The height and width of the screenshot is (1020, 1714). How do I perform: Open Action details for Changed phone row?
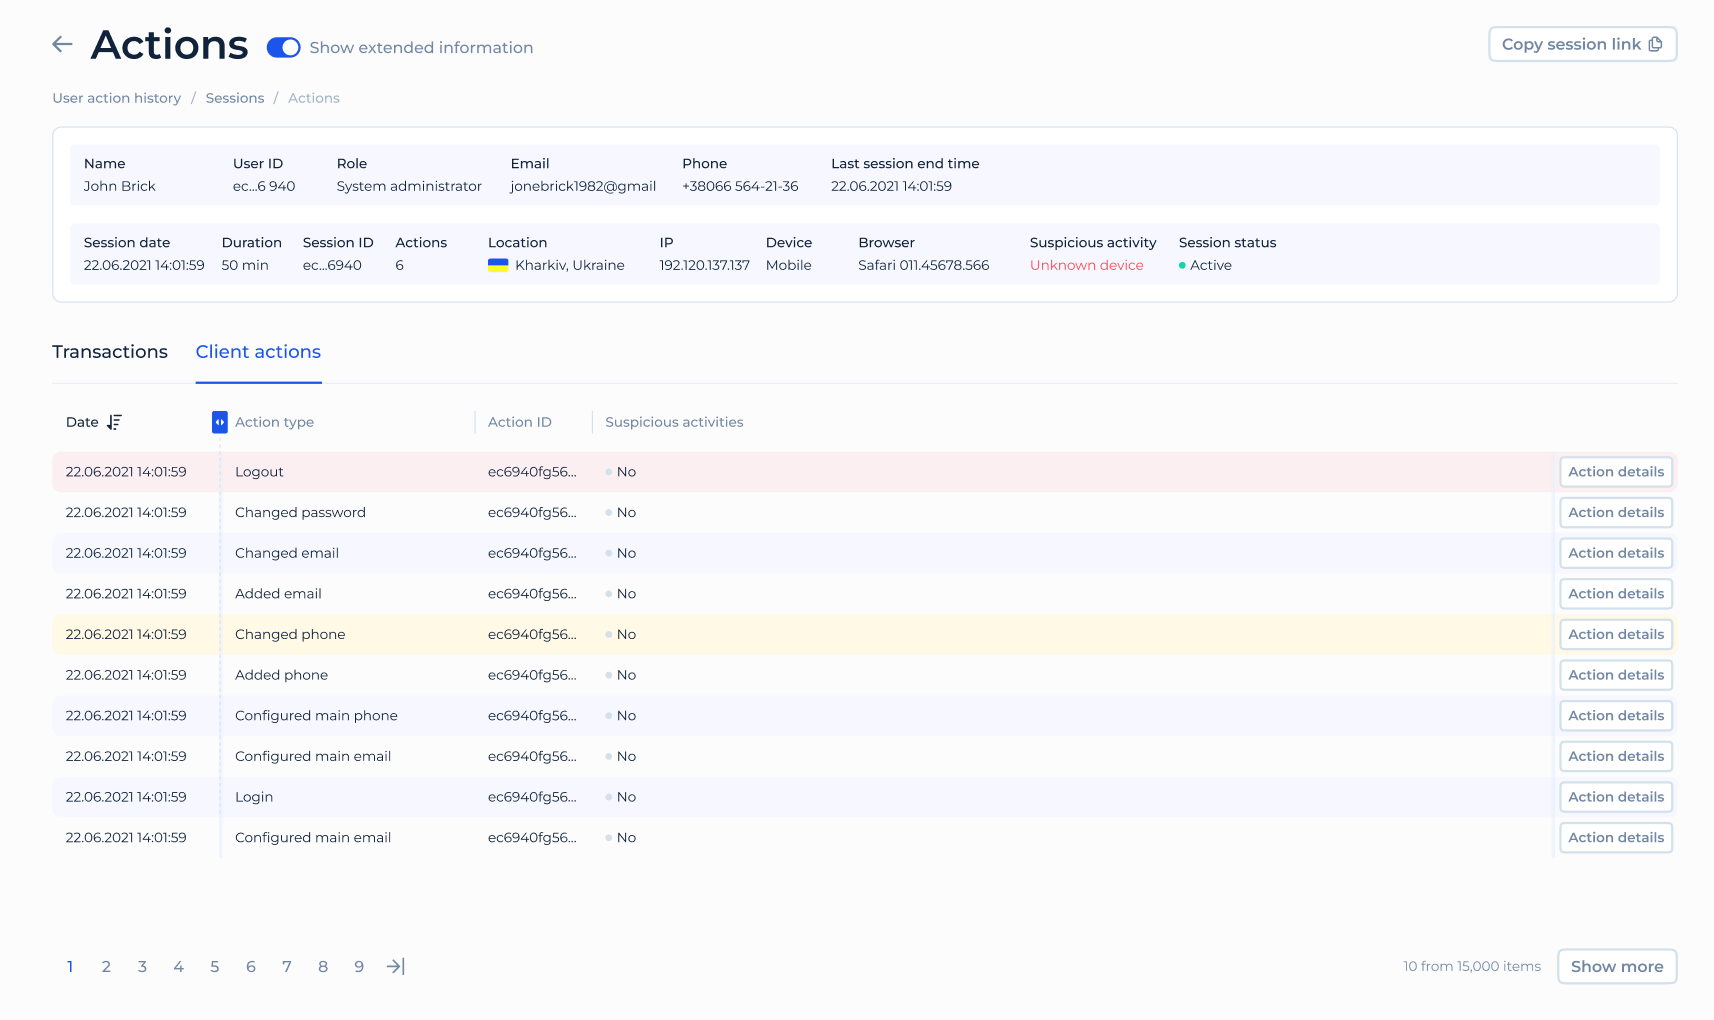click(1616, 635)
